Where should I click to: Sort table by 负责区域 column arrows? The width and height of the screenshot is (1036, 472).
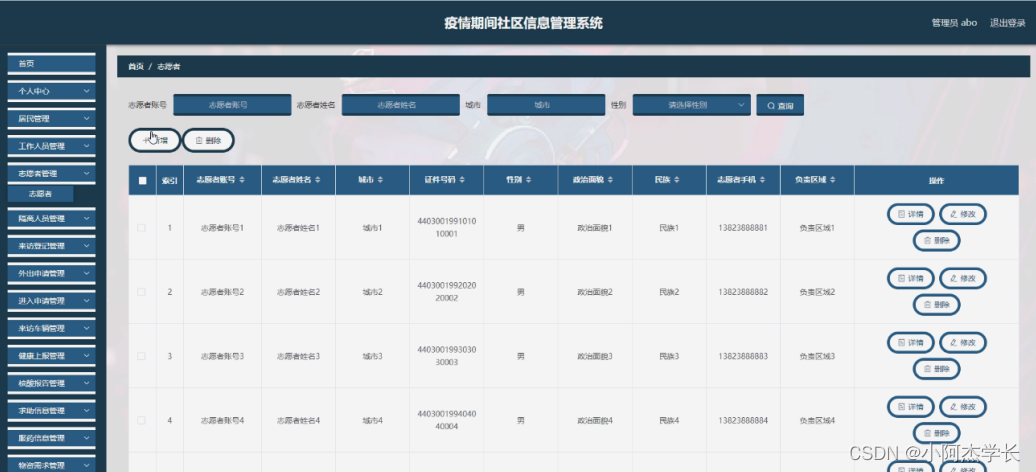[x=832, y=180]
